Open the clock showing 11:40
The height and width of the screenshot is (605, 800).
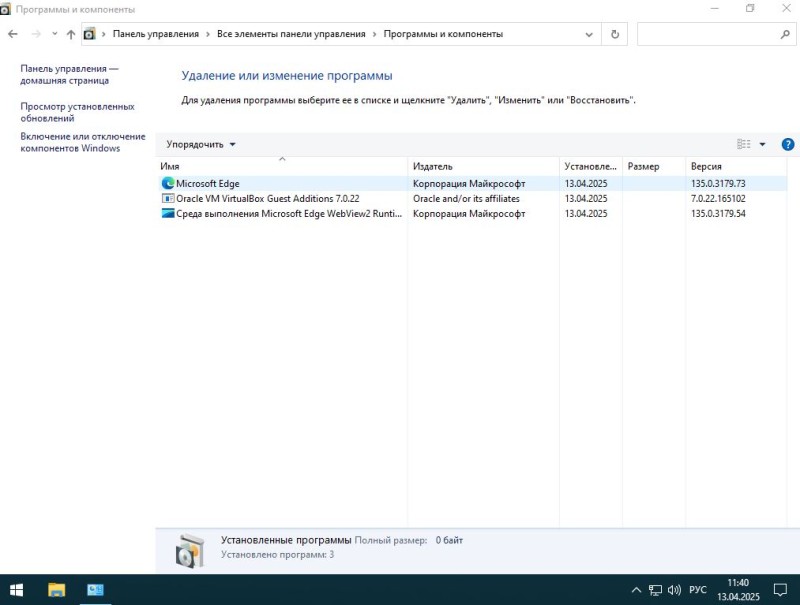738,590
